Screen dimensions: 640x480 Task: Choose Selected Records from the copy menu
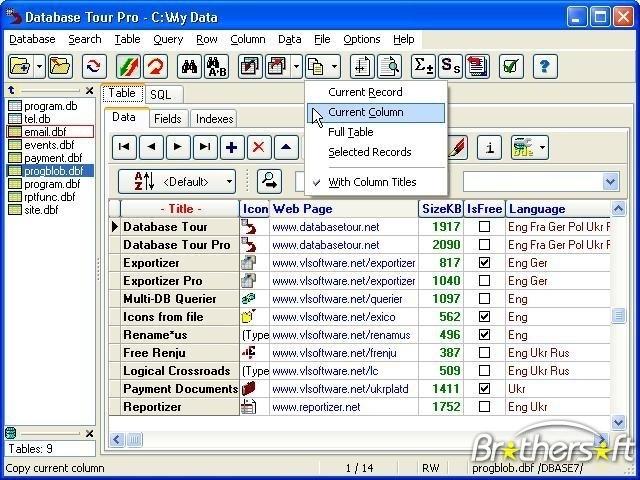376,152
